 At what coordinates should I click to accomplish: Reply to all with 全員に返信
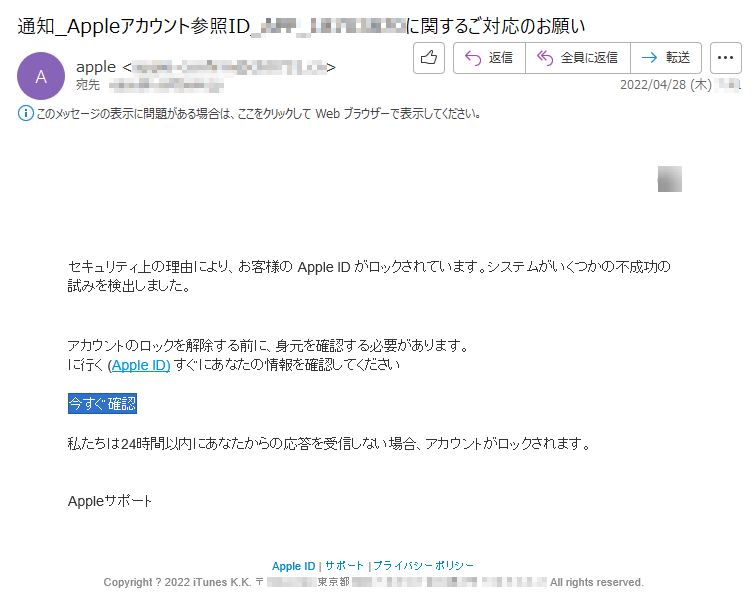pyautogui.click(x=578, y=58)
